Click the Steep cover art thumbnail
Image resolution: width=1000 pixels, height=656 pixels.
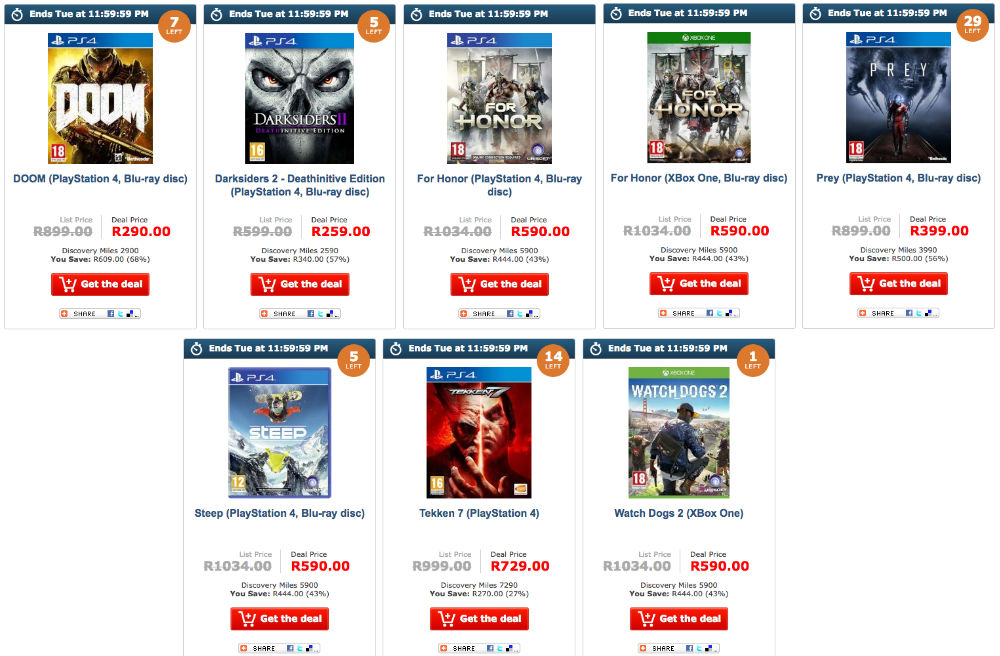click(280, 433)
